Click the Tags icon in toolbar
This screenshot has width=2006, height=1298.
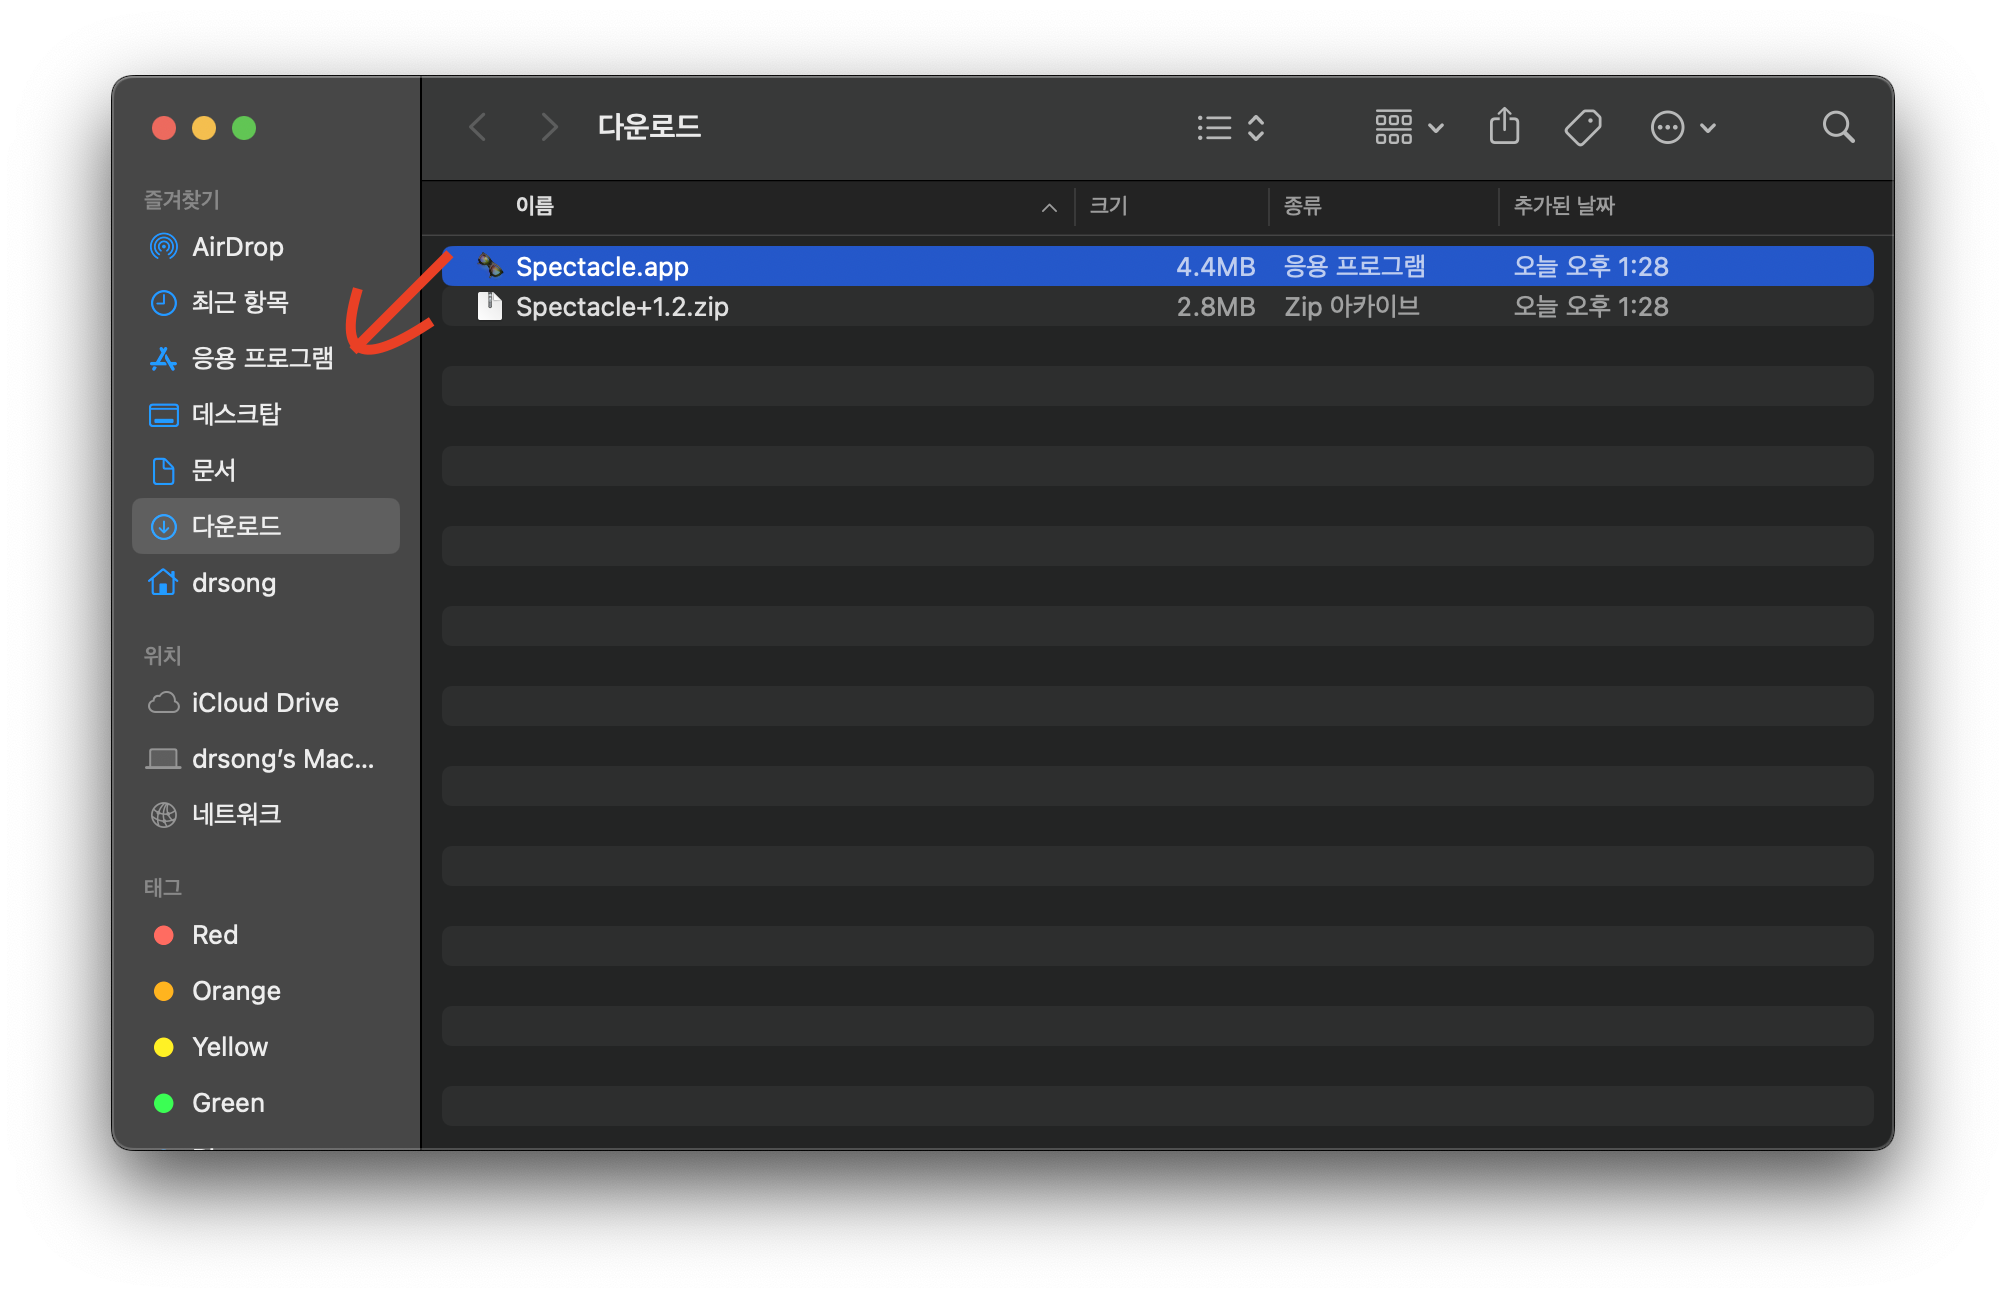click(1582, 127)
